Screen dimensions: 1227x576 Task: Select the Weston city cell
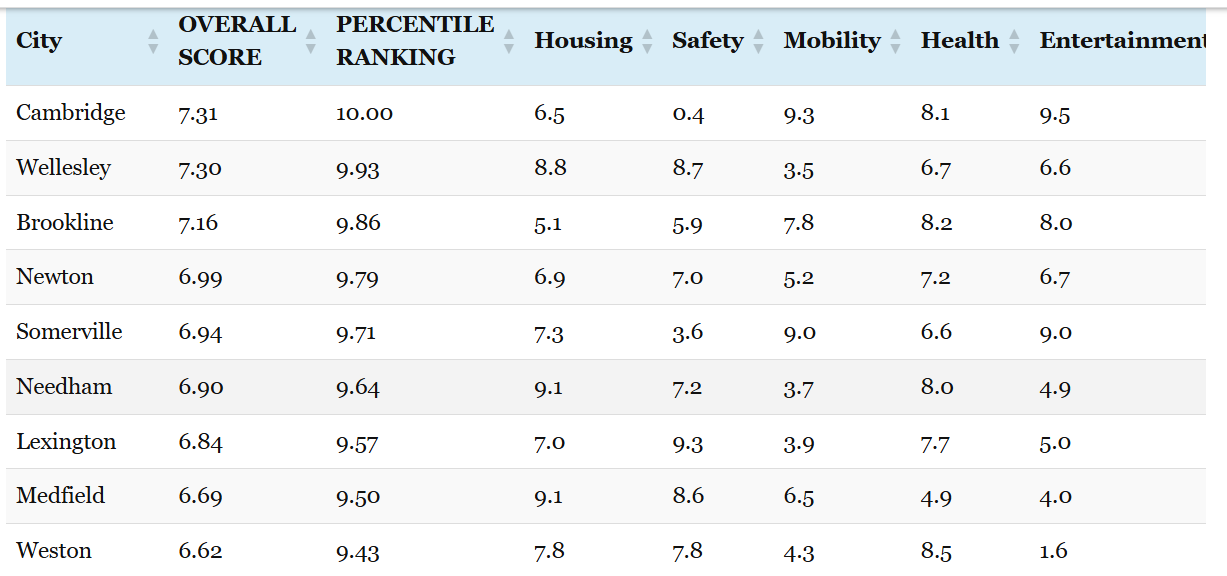click(x=54, y=551)
